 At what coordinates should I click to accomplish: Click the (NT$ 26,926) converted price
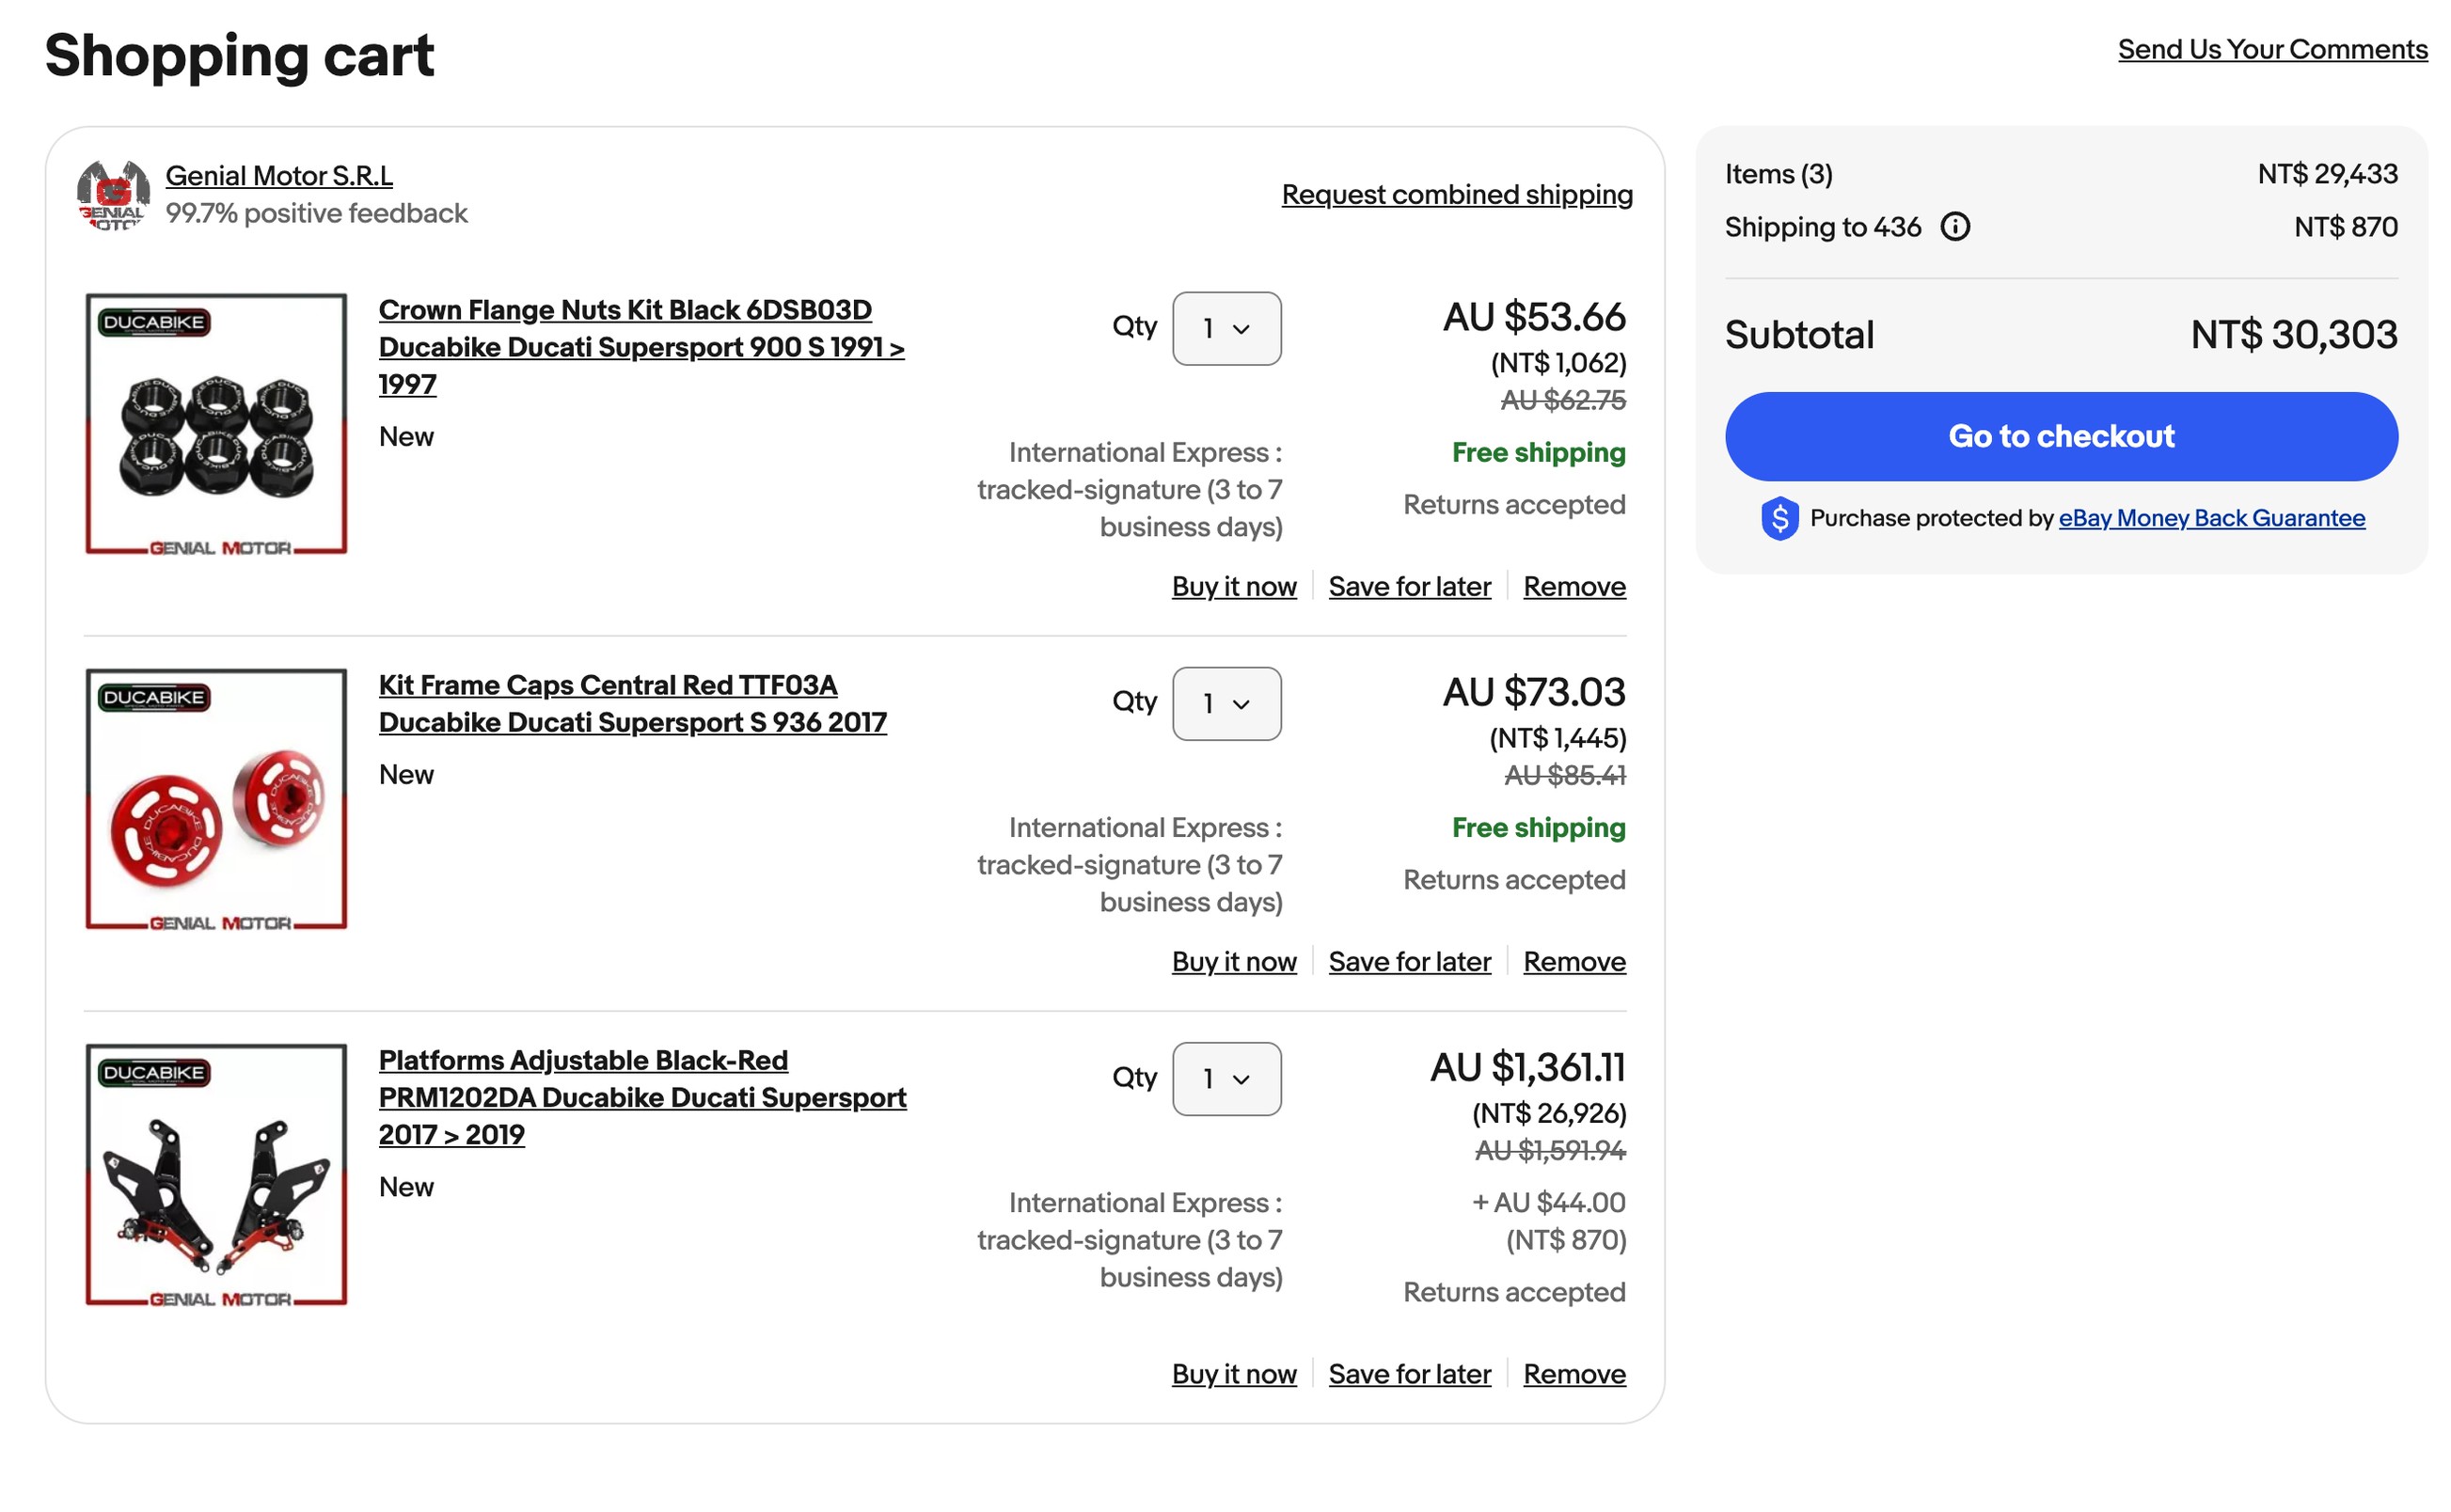1548,1113
